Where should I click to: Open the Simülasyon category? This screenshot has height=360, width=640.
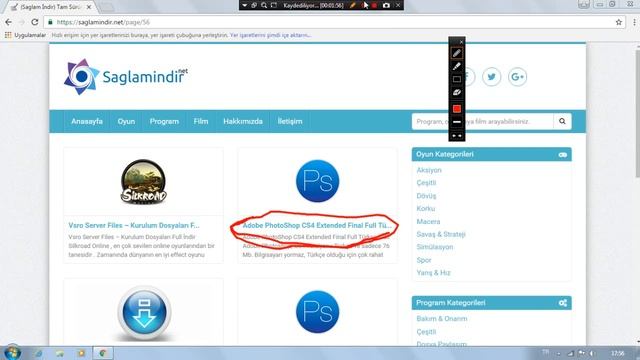click(435, 247)
